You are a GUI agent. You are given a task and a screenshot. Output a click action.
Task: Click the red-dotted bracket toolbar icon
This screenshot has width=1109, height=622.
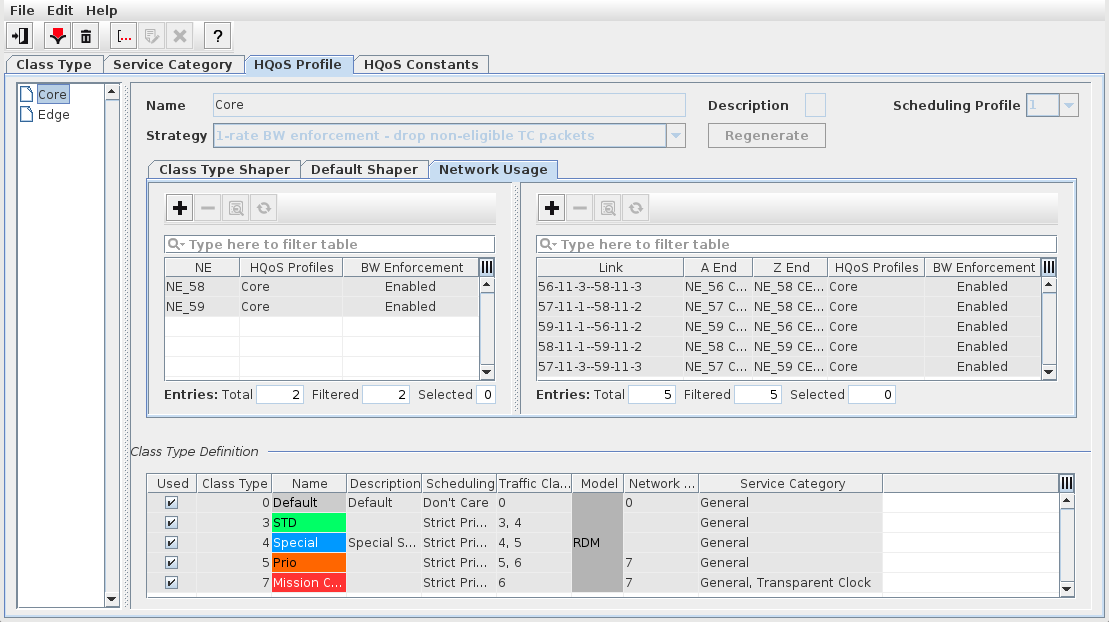(x=125, y=36)
